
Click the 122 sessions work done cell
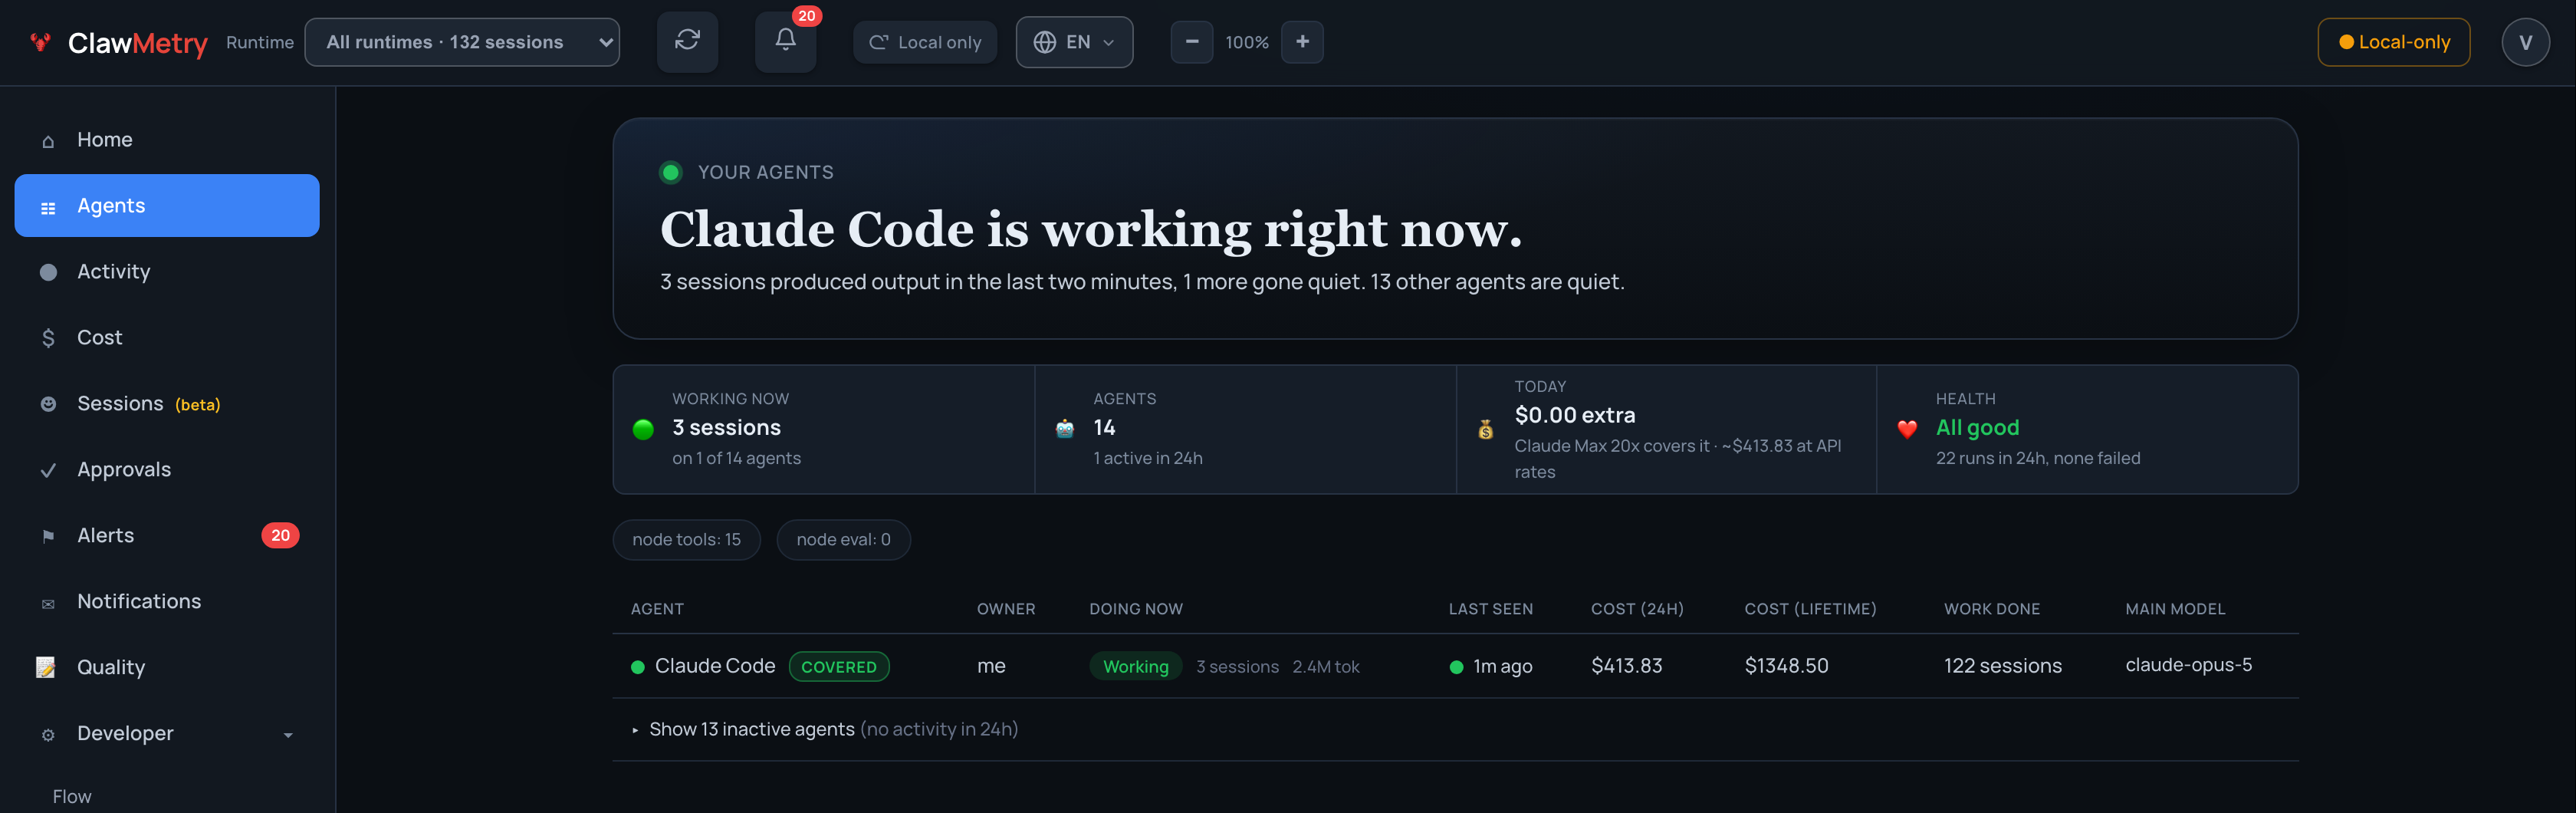click(2002, 666)
